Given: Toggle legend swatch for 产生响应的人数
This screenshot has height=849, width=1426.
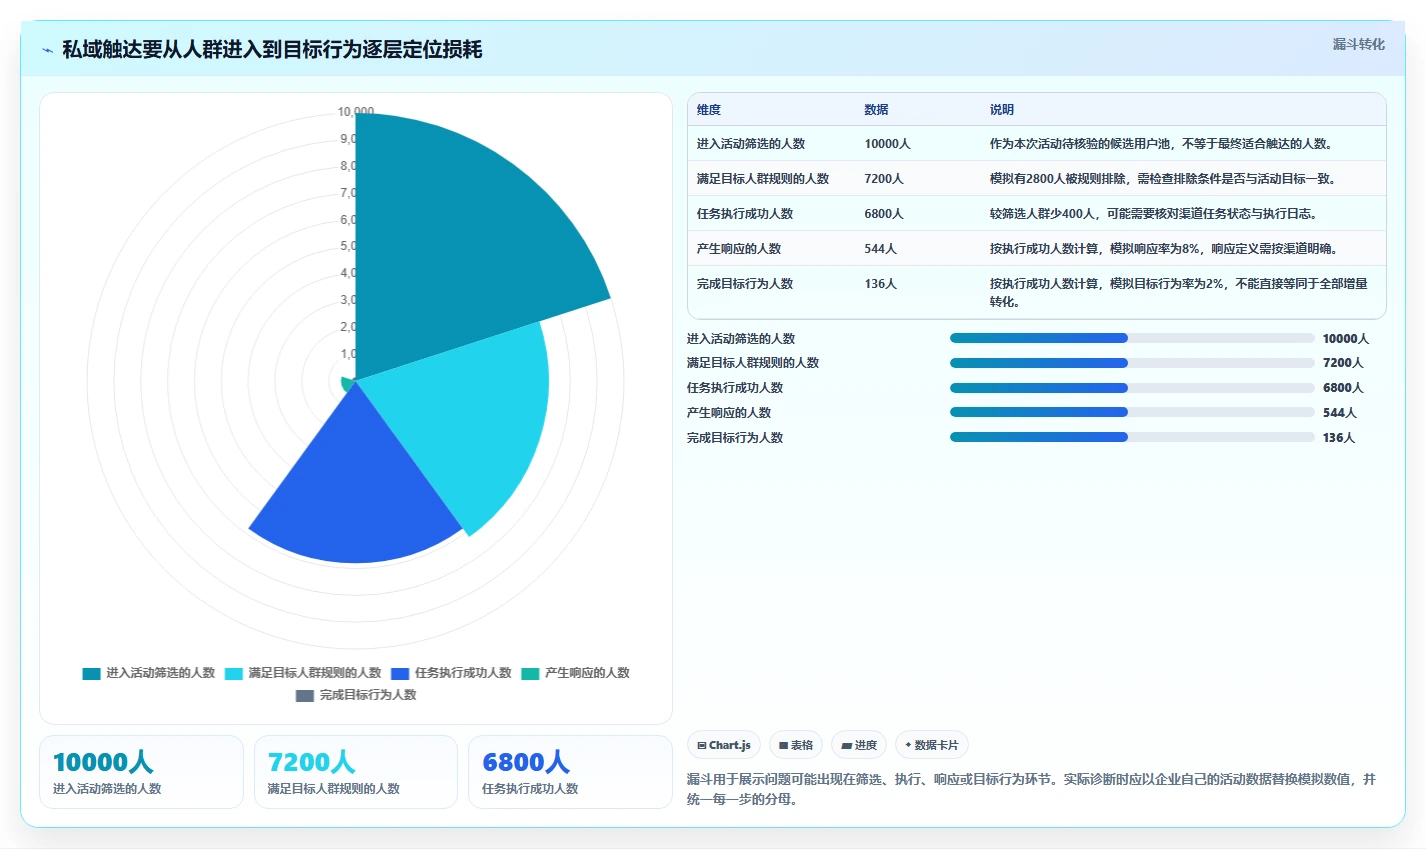Looking at the screenshot, I should click(530, 673).
